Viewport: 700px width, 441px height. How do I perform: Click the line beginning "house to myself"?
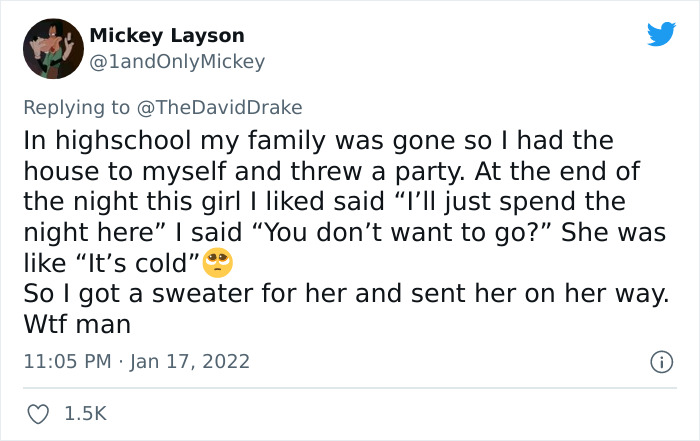331,171
